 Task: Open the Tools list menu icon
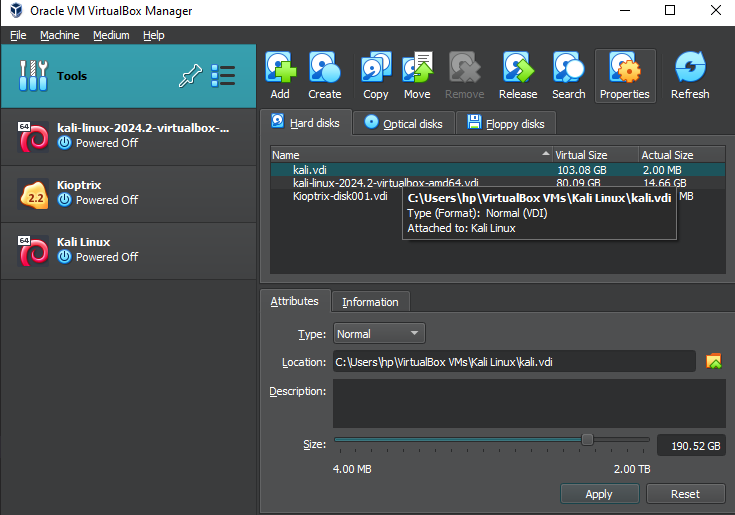click(223, 76)
